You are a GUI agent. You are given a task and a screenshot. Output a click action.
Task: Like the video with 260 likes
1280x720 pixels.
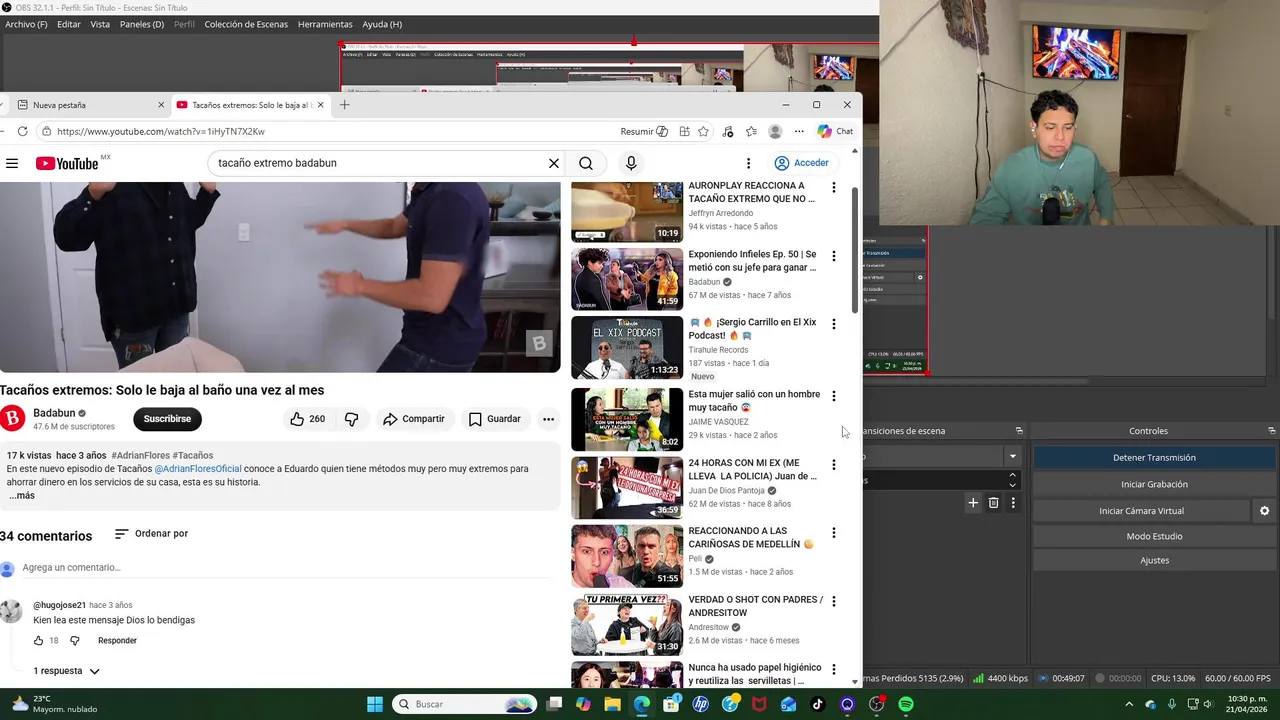click(x=307, y=419)
